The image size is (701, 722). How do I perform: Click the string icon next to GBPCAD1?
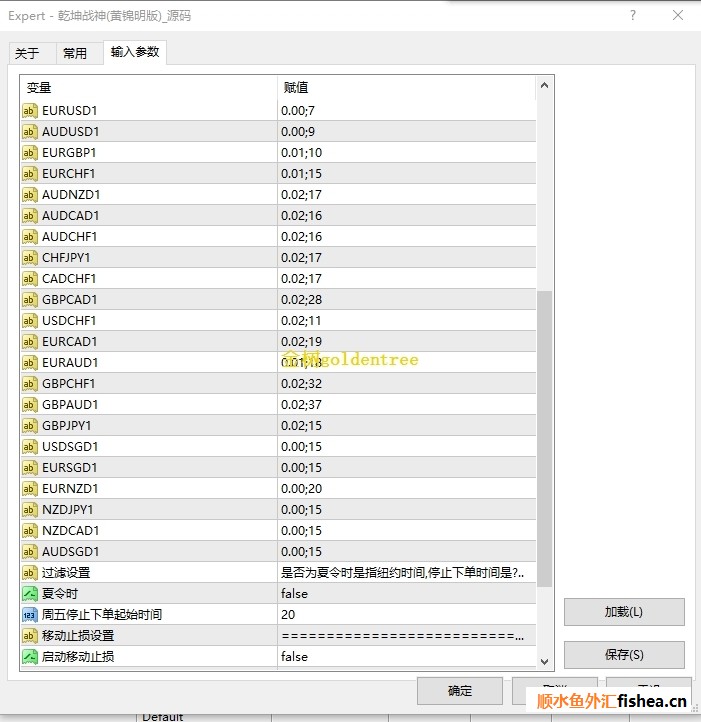coord(30,300)
